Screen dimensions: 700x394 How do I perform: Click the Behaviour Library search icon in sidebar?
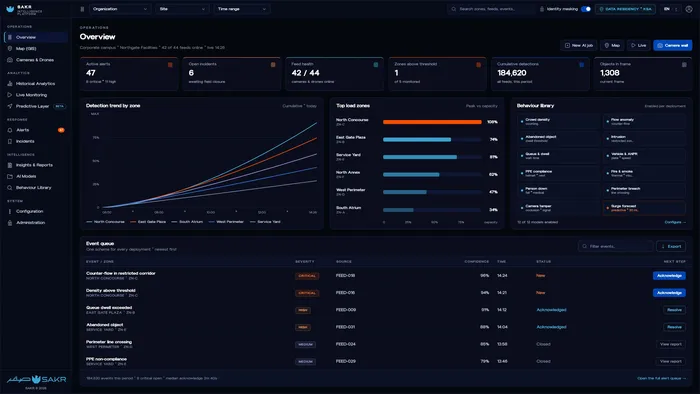click(x=10, y=188)
